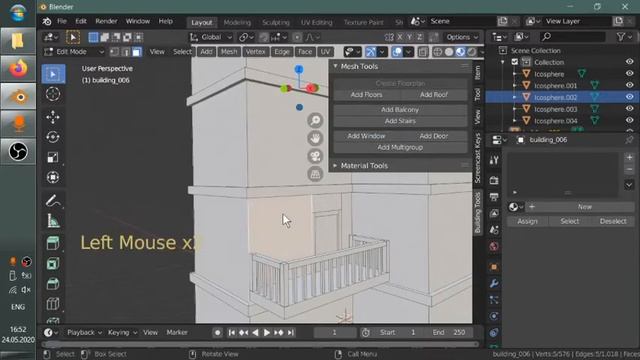Open the Keying dropdown

click(122, 333)
